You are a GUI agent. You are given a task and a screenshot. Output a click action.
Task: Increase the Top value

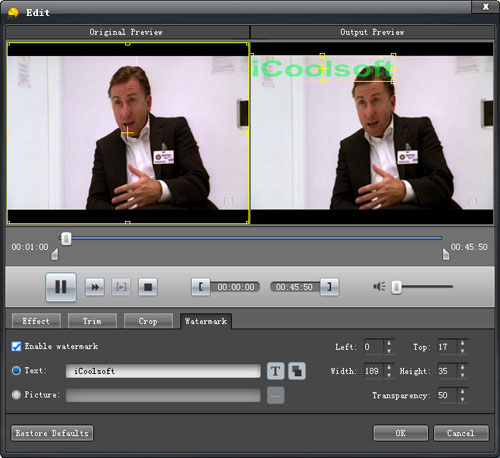462,343
